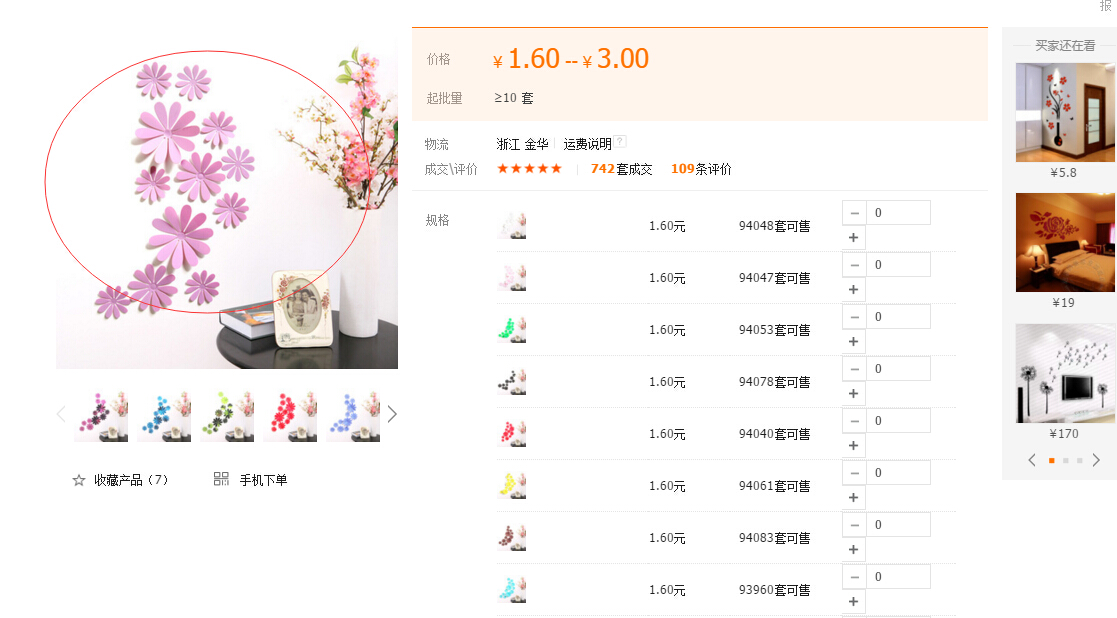The height and width of the screenshot is (618, 1117).
Task: Select the red flower variant image
Action: (x=511, y=434)
